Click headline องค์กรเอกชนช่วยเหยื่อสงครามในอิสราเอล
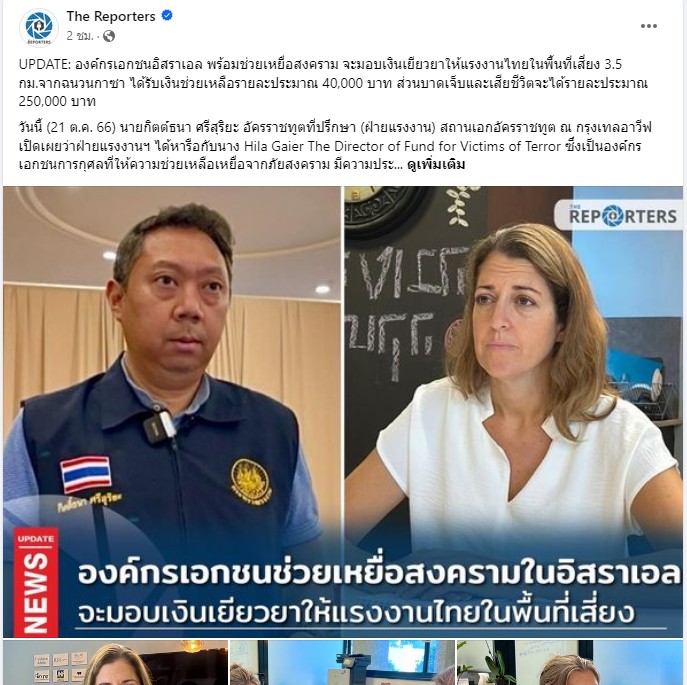The height and width of the screenshot is (685, 687). (378, 574)
